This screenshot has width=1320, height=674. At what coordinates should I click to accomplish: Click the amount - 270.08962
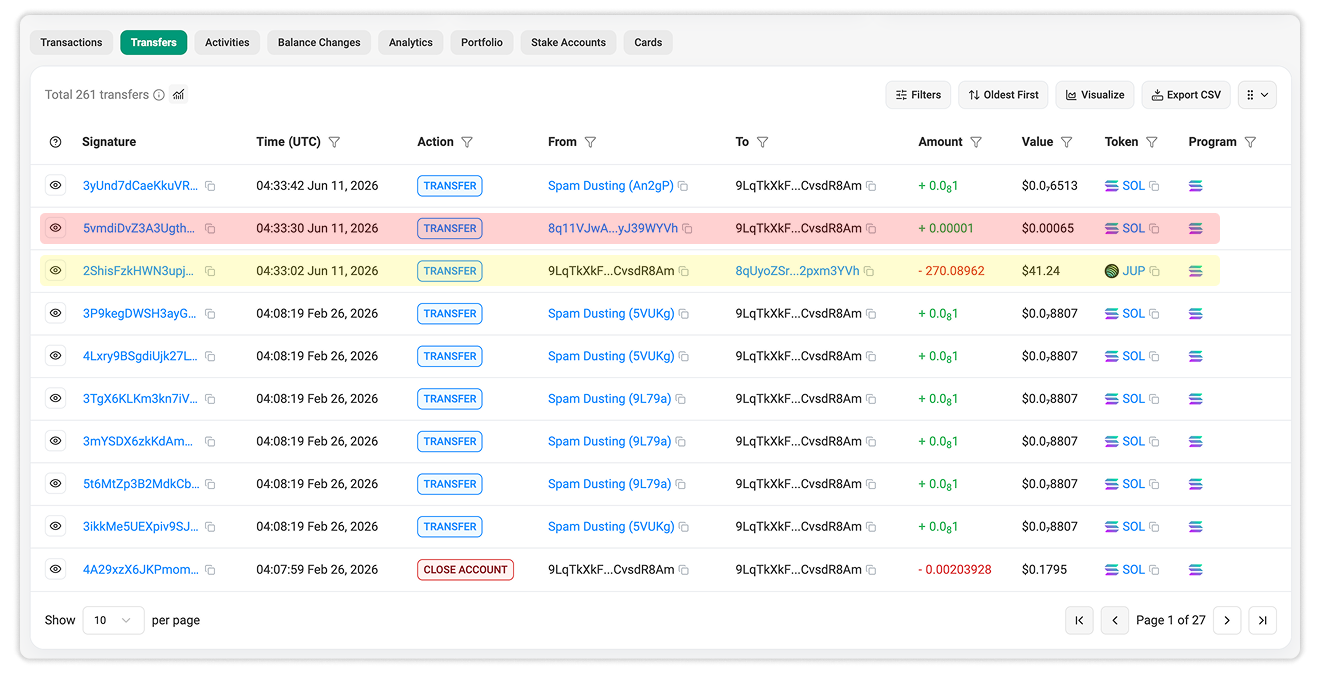click(x=951, y=271)
